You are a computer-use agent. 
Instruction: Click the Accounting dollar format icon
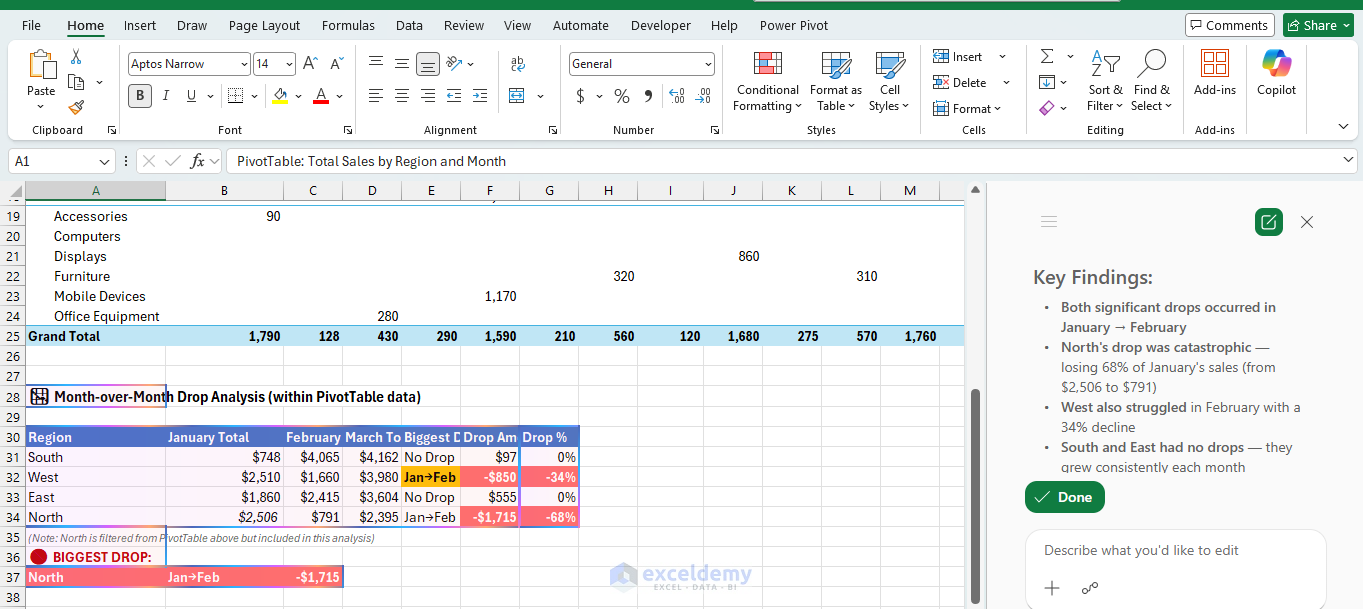[581, 96]
